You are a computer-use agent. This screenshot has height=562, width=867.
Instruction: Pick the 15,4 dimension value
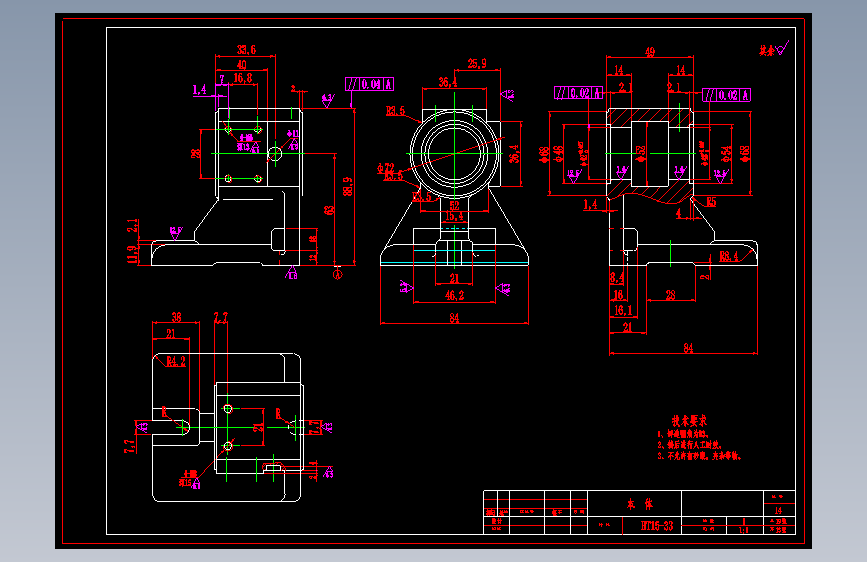[455, 216]
